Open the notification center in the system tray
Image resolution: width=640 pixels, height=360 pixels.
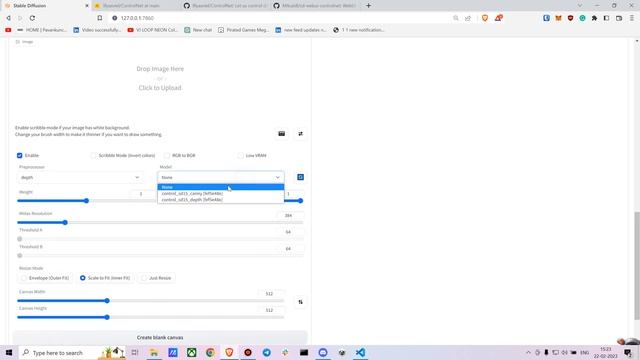point(628,353)
